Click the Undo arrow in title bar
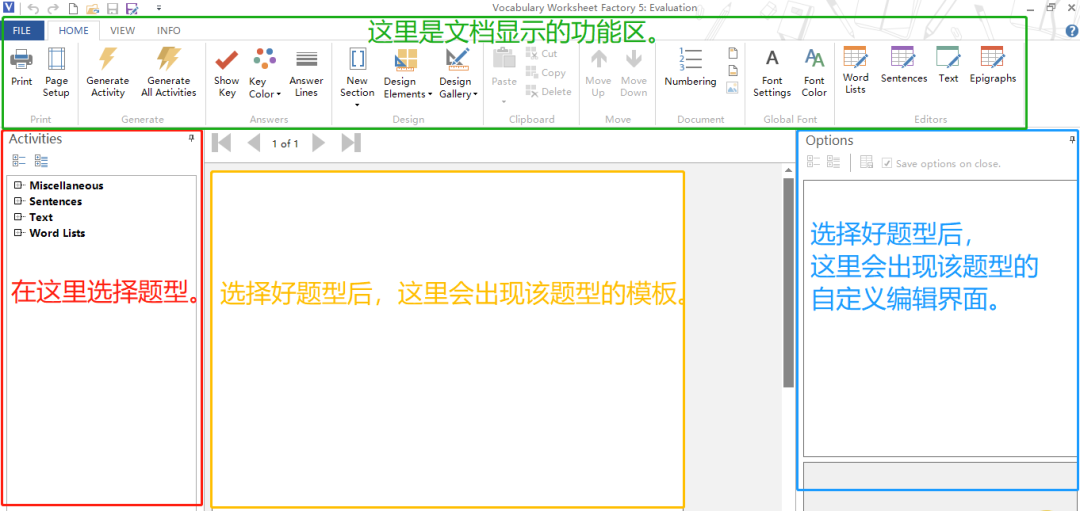This screenshot has height=511, width=1080. point(34,8)
